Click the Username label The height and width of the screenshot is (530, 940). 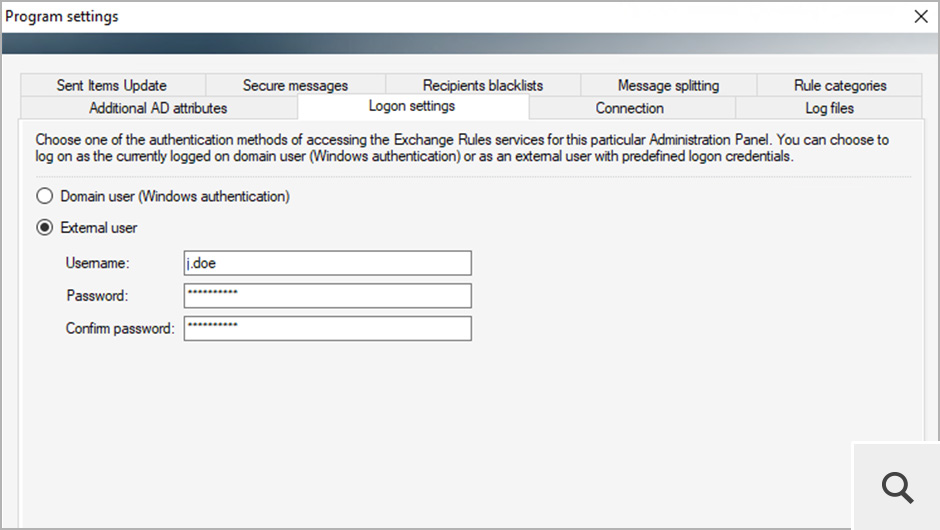click(97, 263)
